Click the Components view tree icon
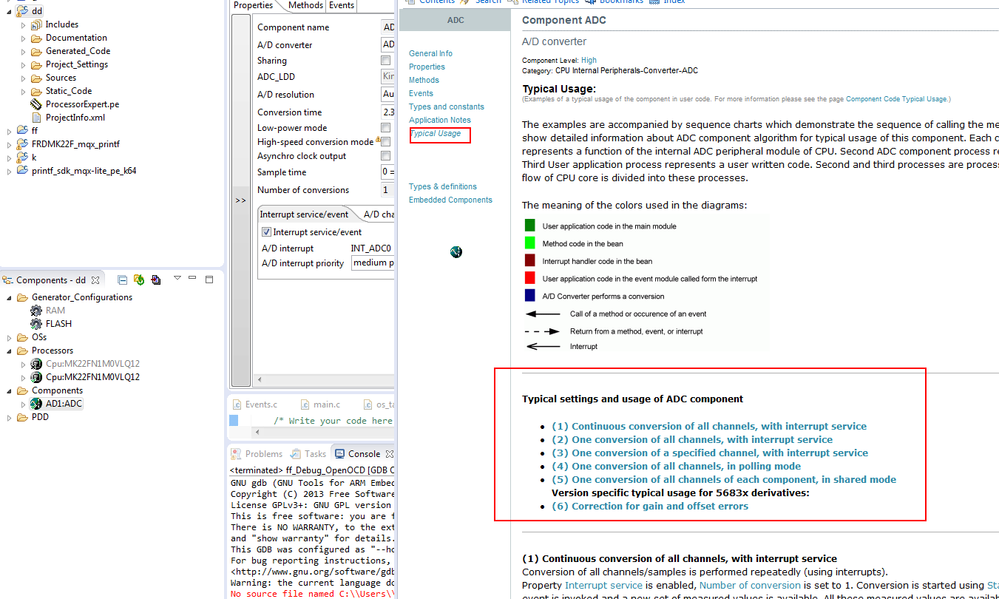 (x=8, y=280)
